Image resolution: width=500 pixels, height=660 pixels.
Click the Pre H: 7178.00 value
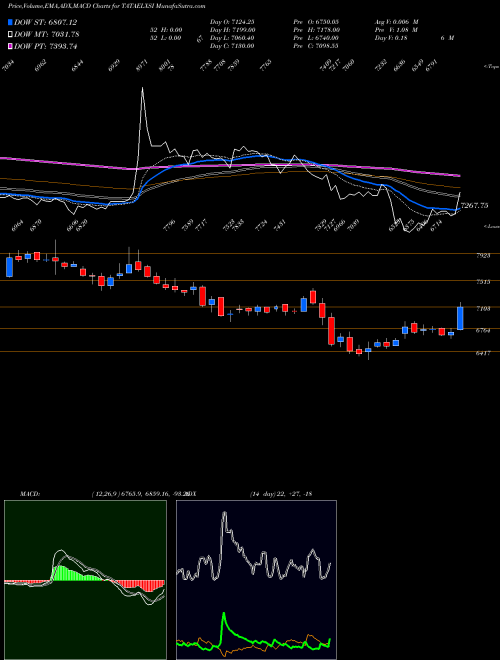pyautogui.click(x=317, y=30)
